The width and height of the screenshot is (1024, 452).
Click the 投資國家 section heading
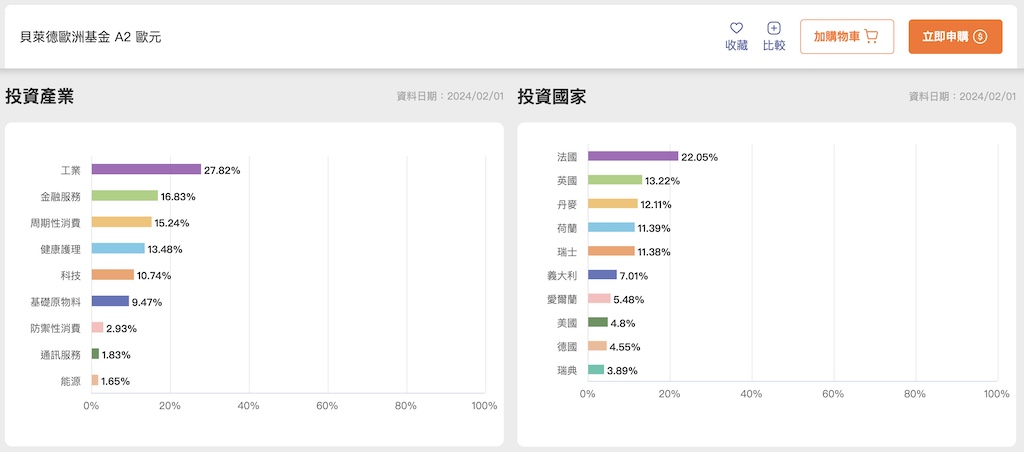point(551,97)
